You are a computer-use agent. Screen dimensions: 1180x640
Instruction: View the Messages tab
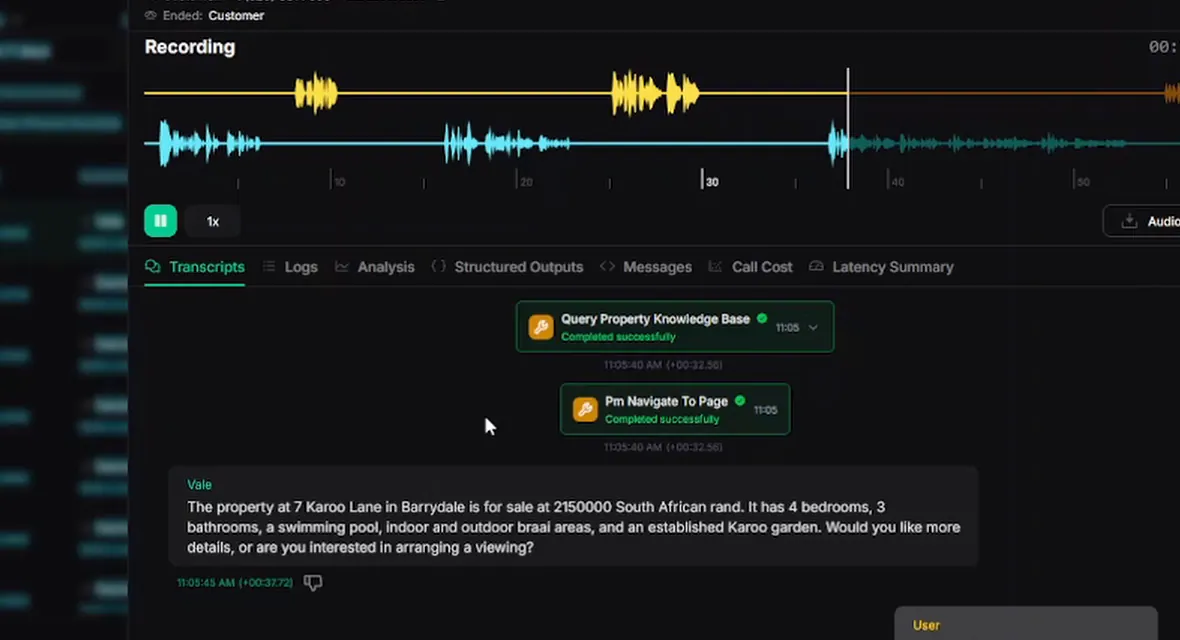(x=646, y=267)
